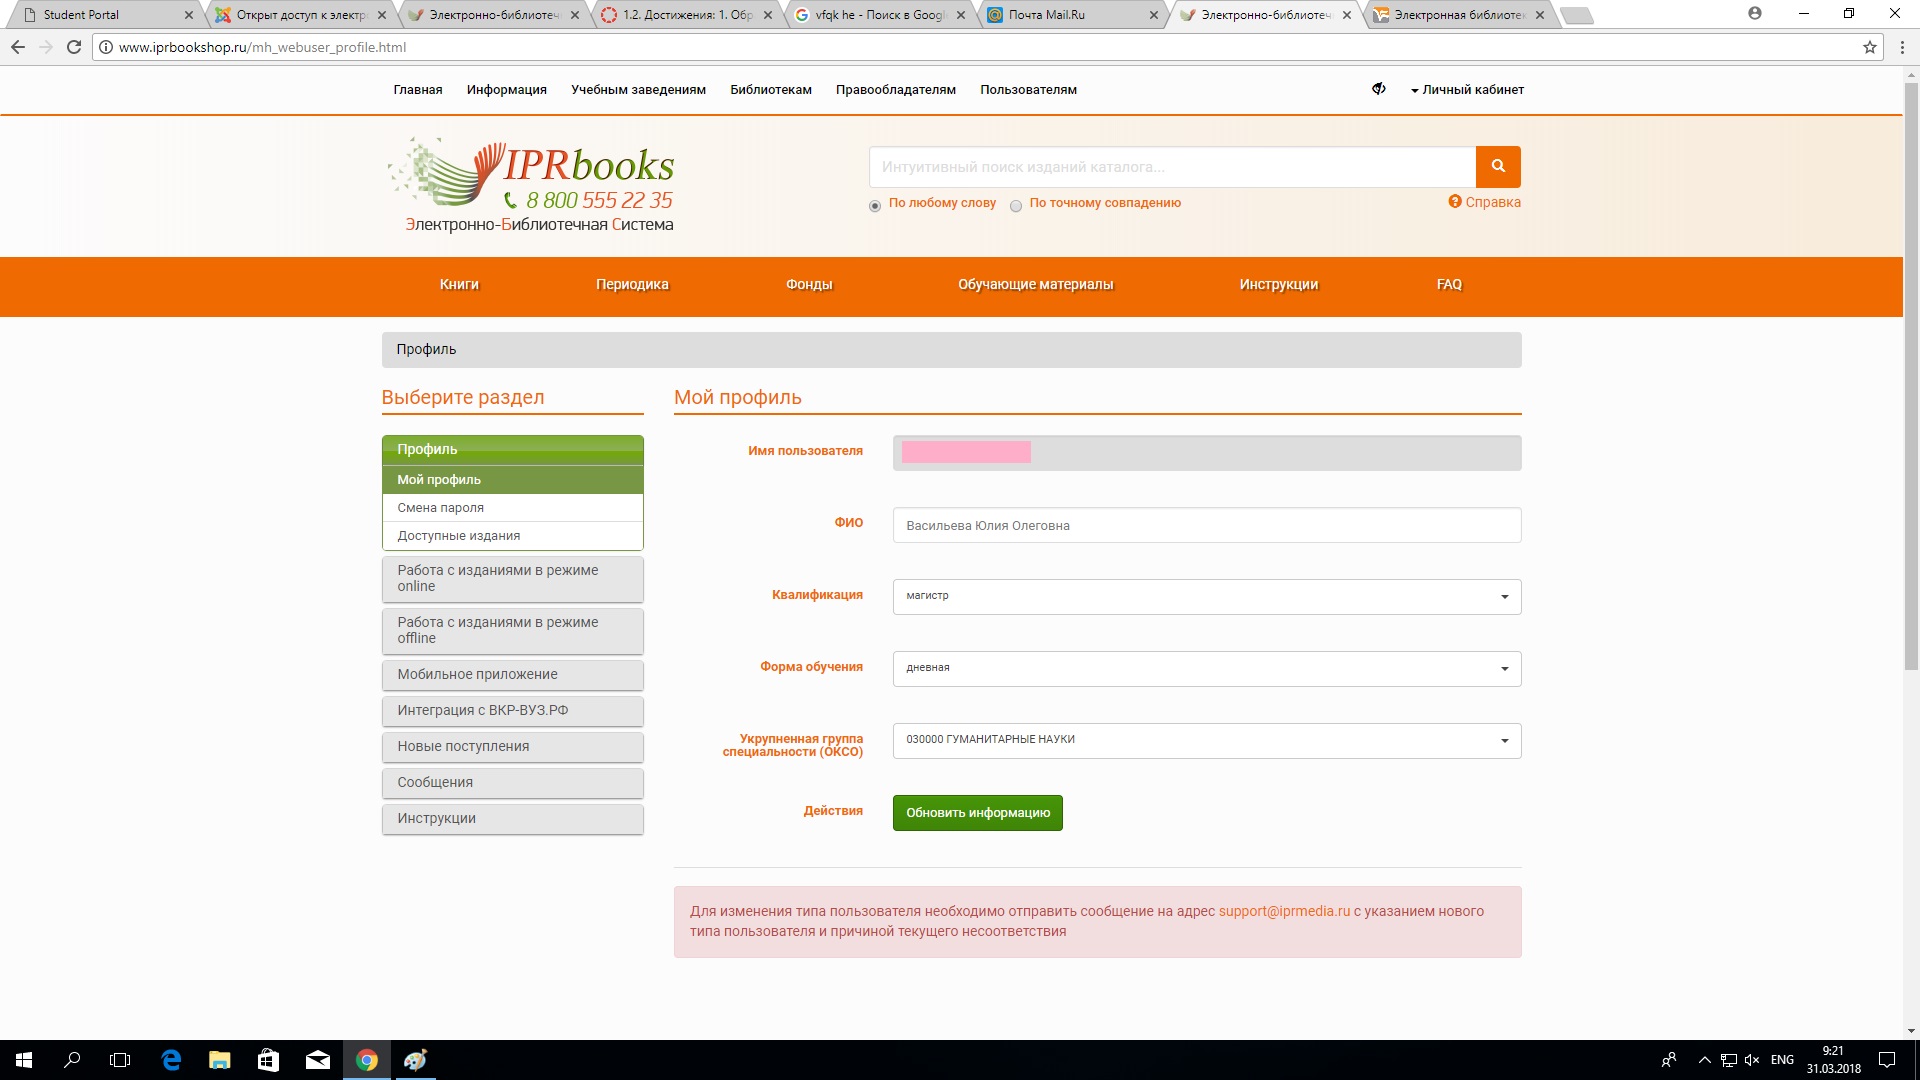Select 'По любому слову' radio button
The height and width of the screenshot is (1080, 1920).
coord(875,206)
